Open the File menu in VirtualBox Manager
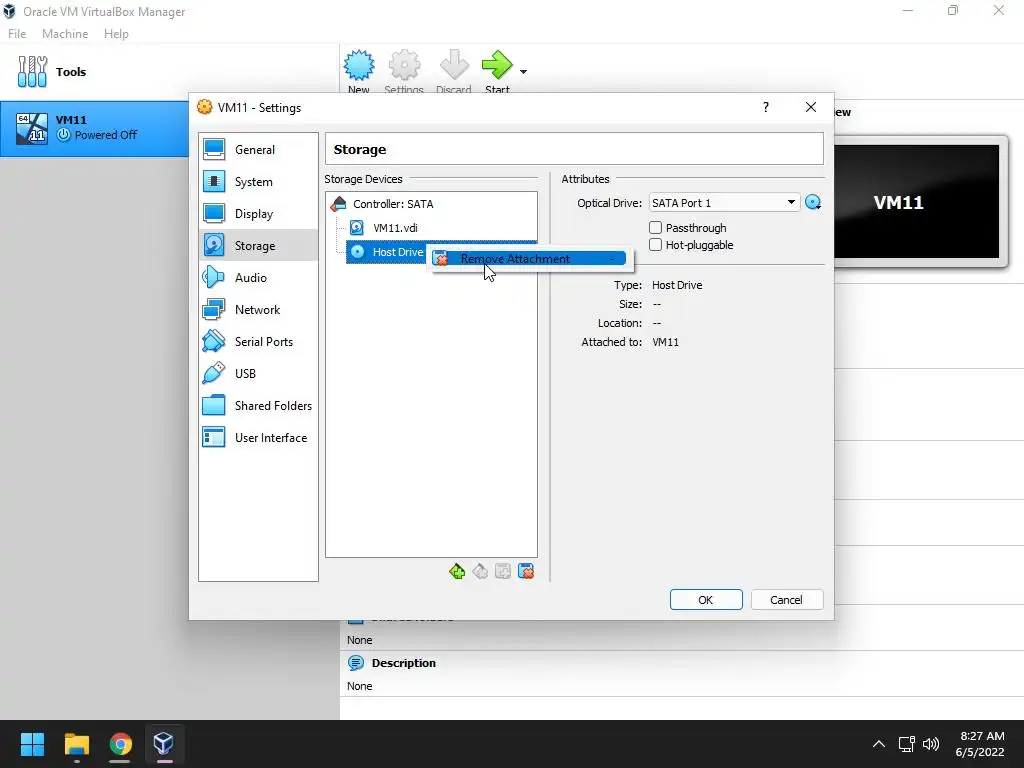The height and width of the screenshot is (768, 1024). pyautogui.click(x=17, y=34)
